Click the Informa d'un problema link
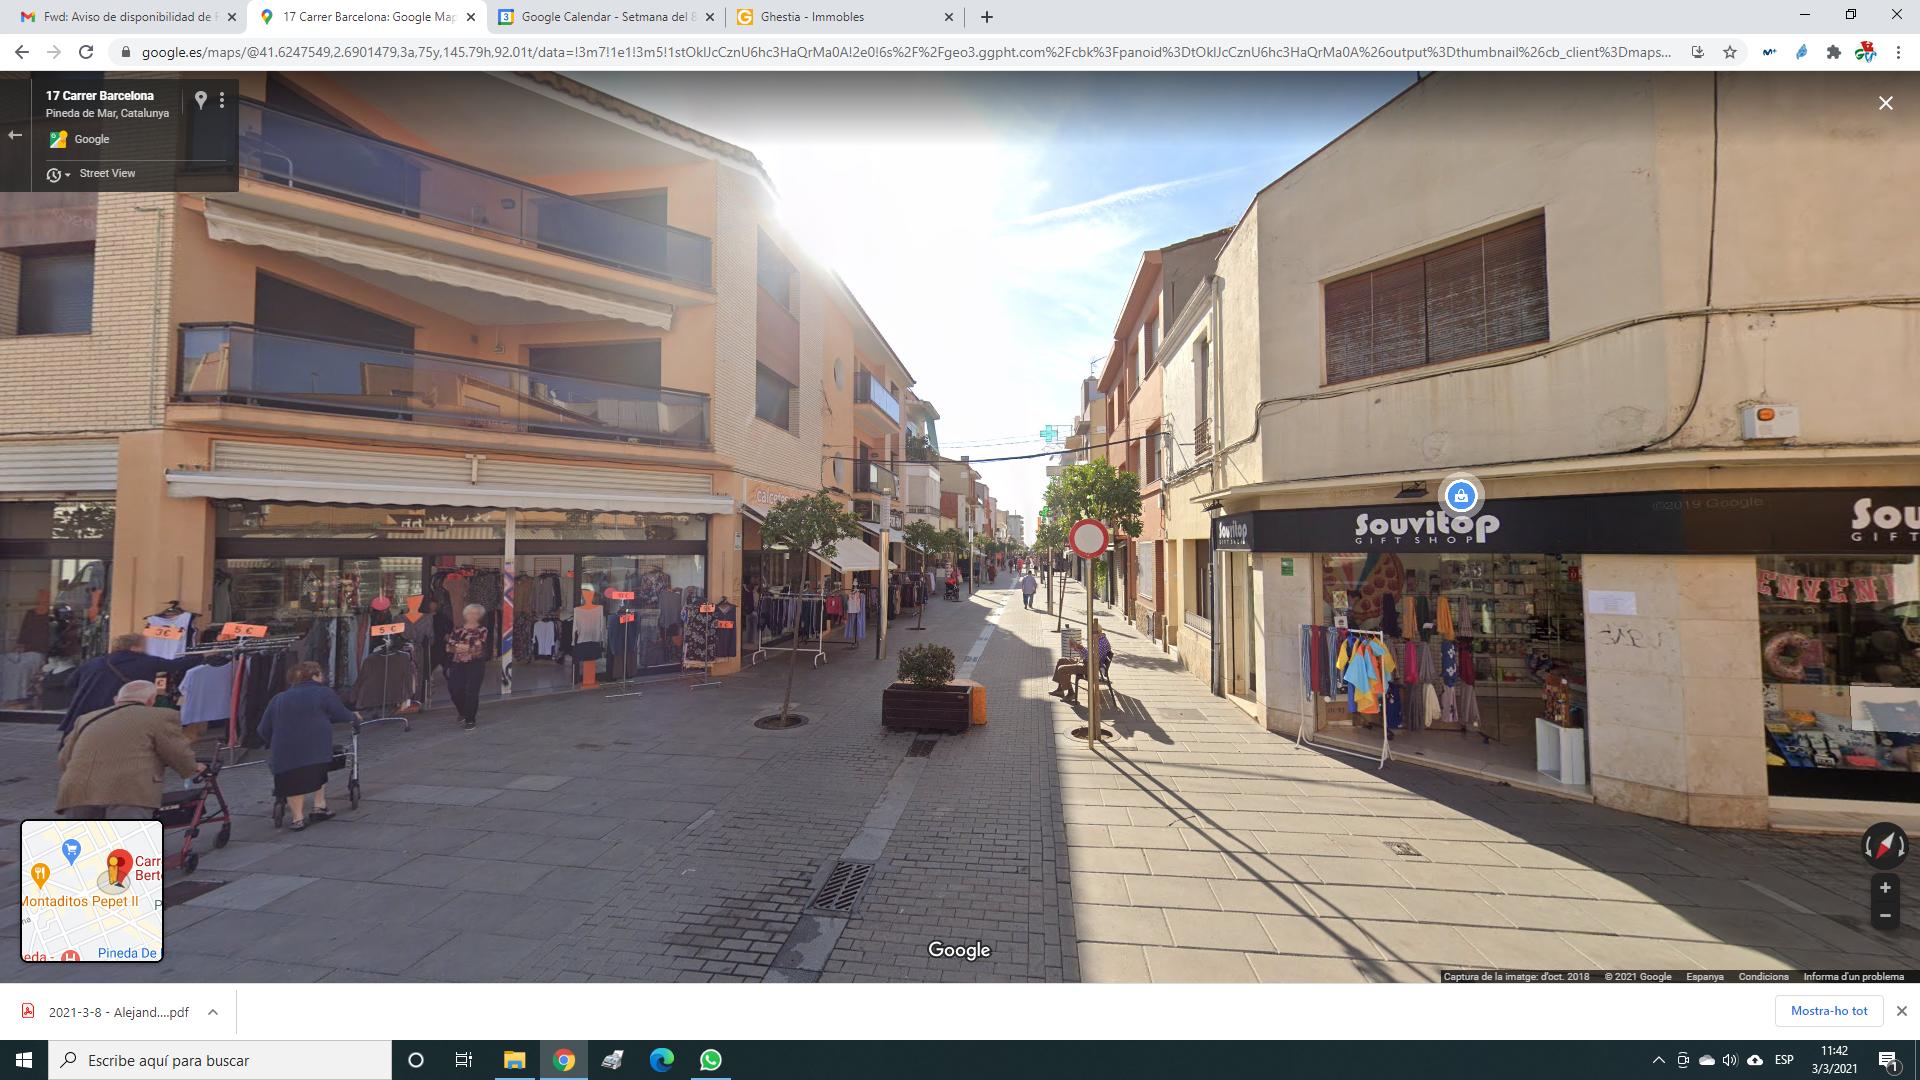 coord(1853,977)
